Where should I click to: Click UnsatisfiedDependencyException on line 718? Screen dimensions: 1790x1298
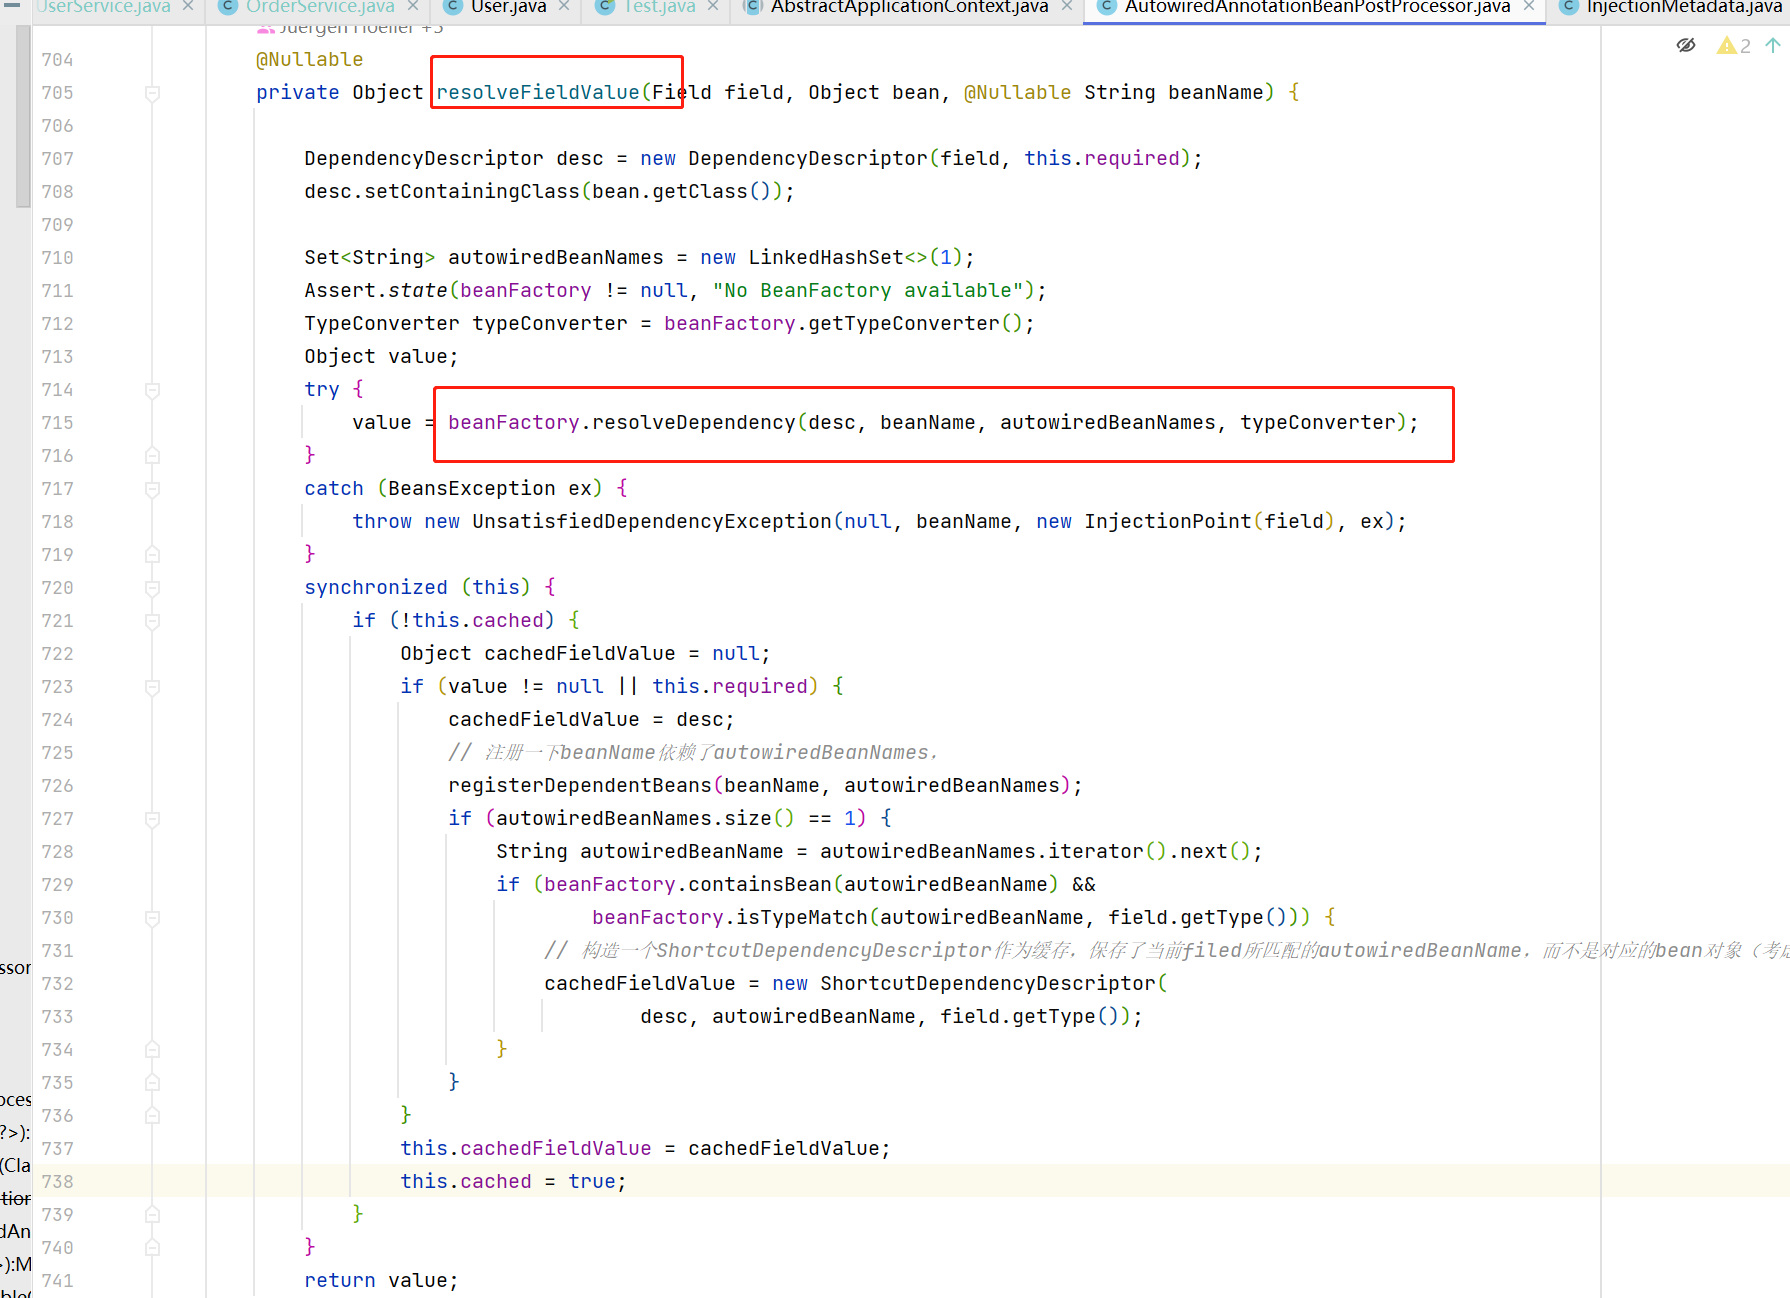pyautogui.click(x=652, y=522)
